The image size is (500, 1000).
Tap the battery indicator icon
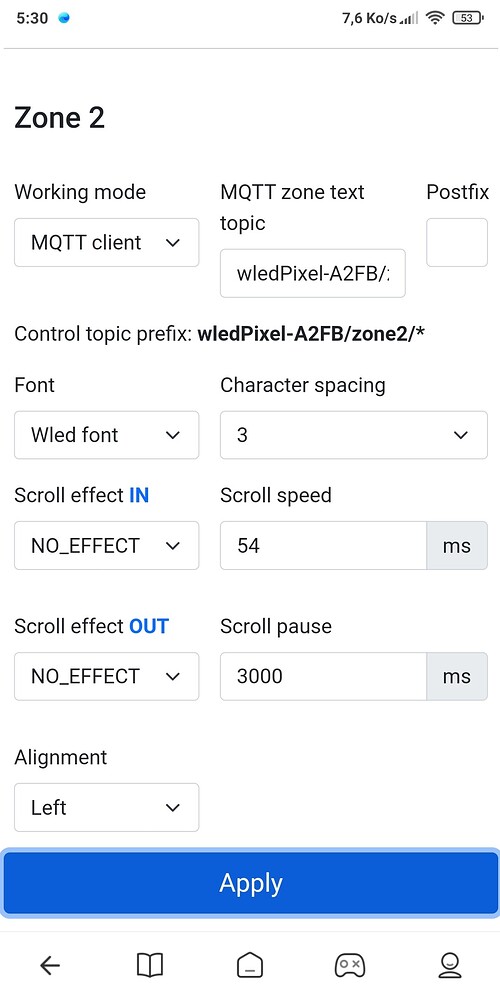tap(468, 18)
